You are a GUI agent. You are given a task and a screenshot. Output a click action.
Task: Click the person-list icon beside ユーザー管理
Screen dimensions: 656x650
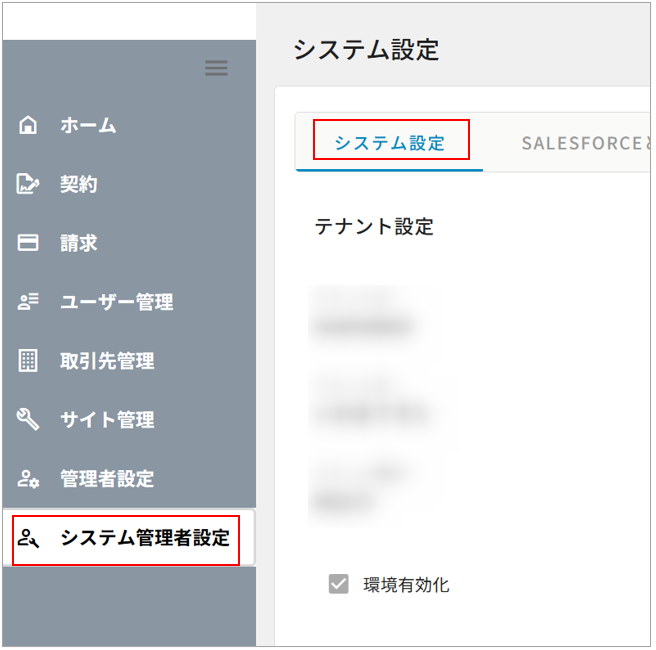28,302
